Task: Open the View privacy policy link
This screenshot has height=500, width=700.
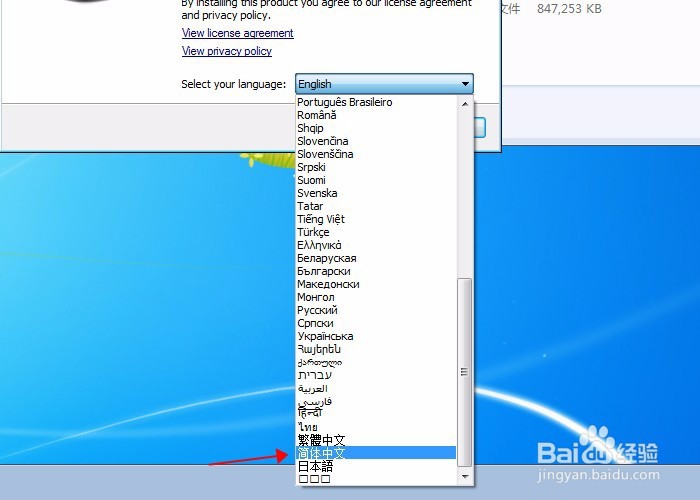Action: [x=227, y=51]
